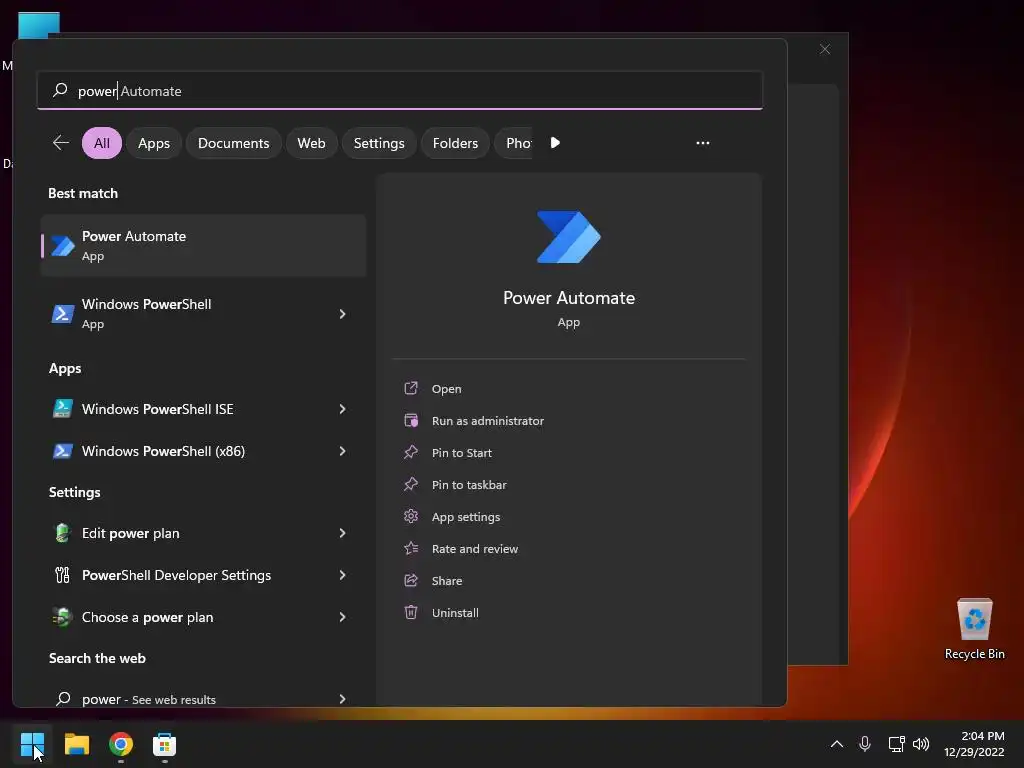
Task: Click microphone icon in system tray
Action: pyautogui.click(x=865, y=744)
